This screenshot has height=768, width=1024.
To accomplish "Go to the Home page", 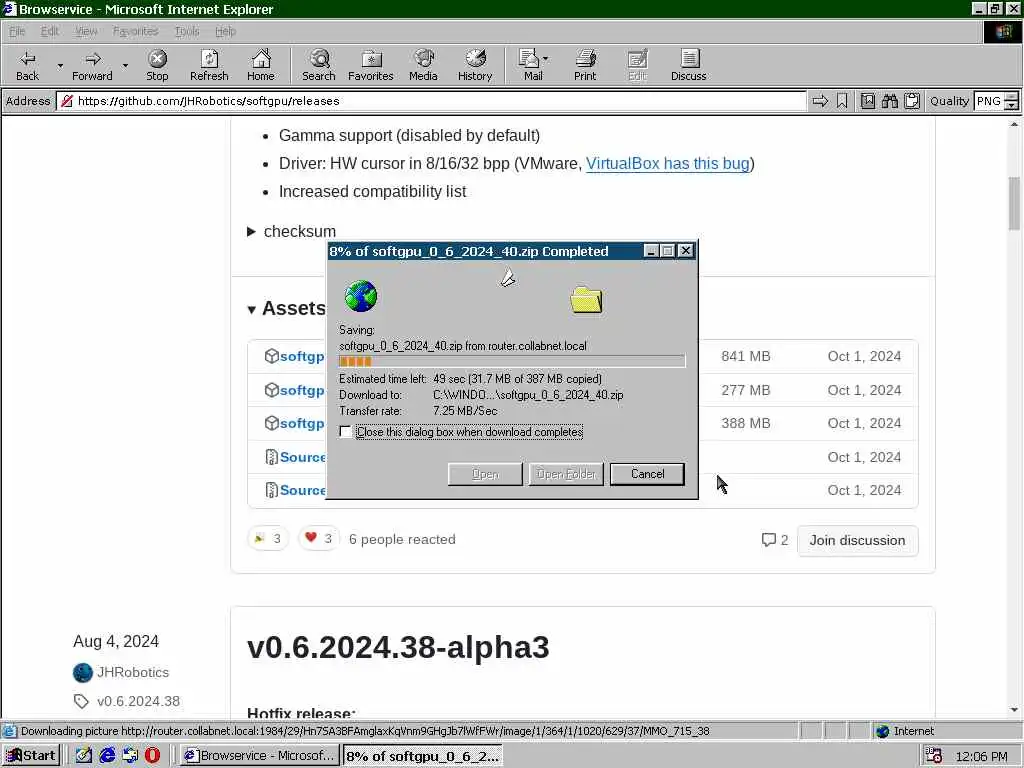I will tap(261, 65).
